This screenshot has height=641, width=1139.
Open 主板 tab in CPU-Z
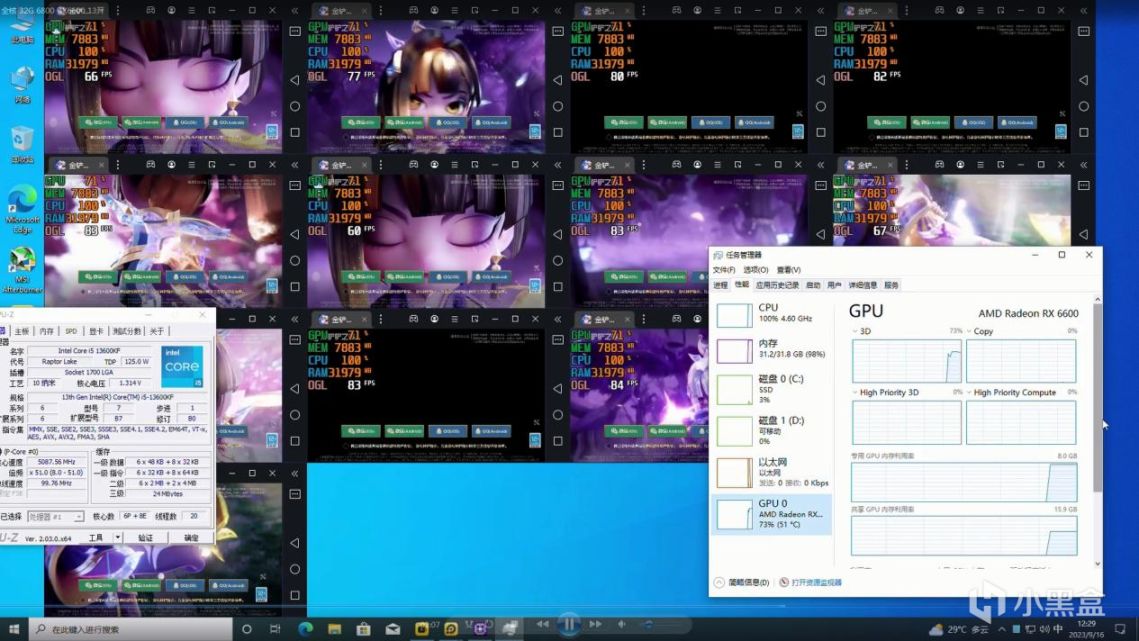pos(22,331)
